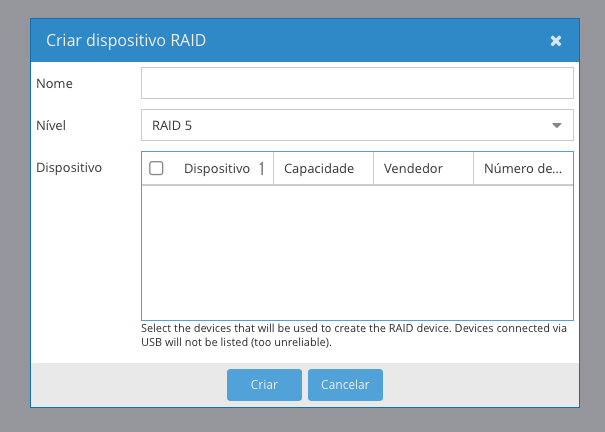Click the Nome text input field
605x432 pixels.
tap(357, 83)
